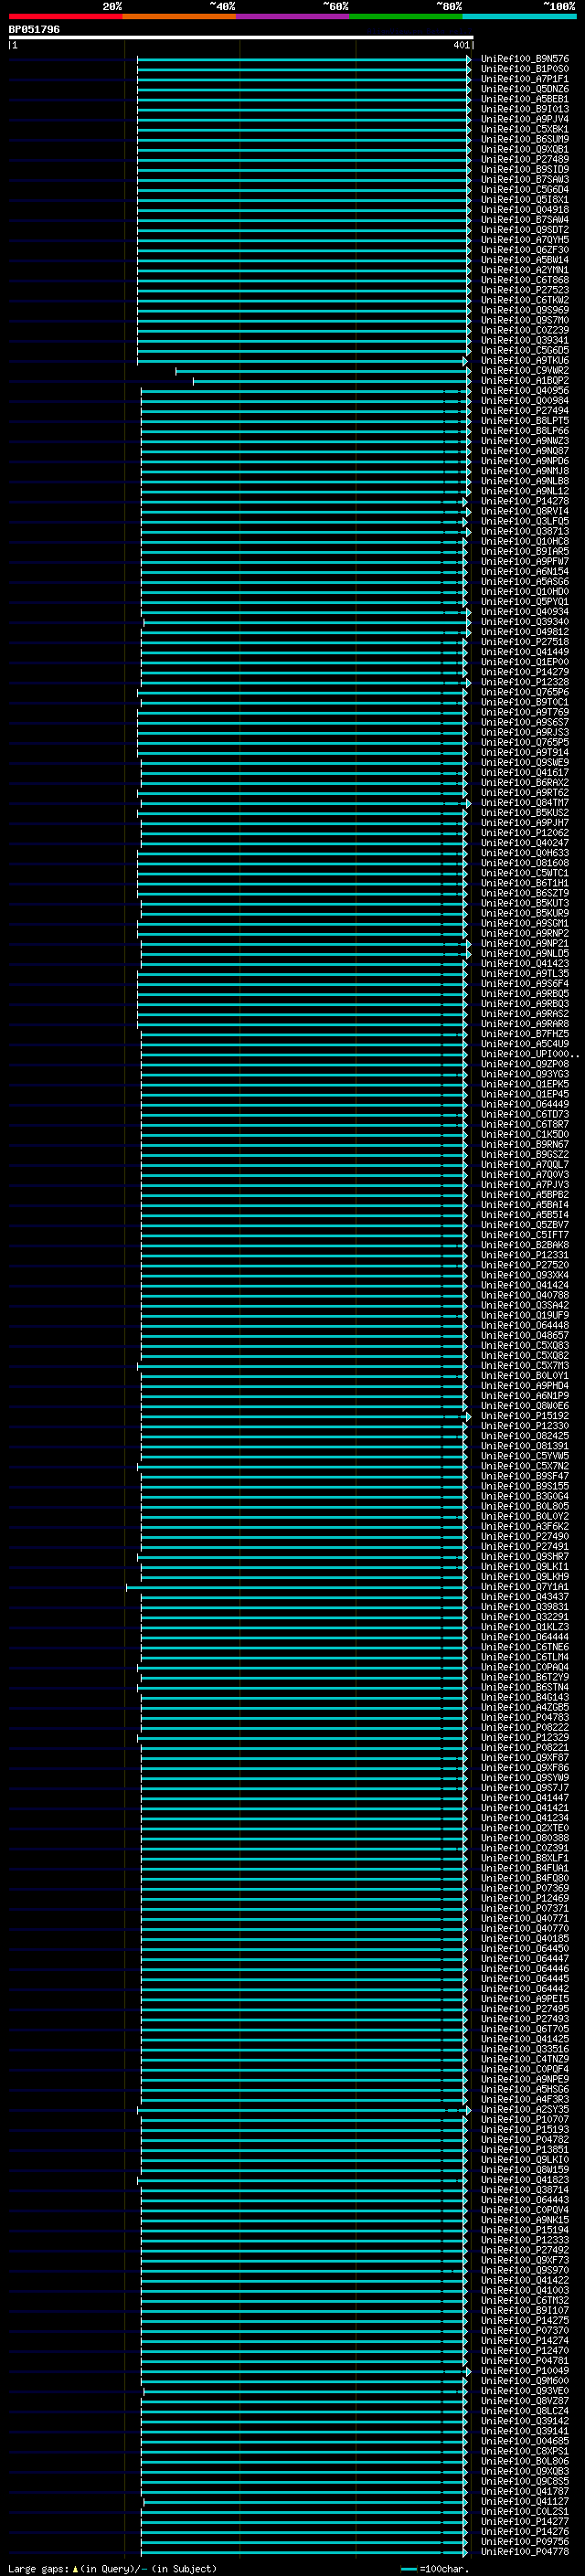The image size is (585, 2576).
Task: Select the UniRef100_C1K5D0 label
Action: tap(524, 1134)
